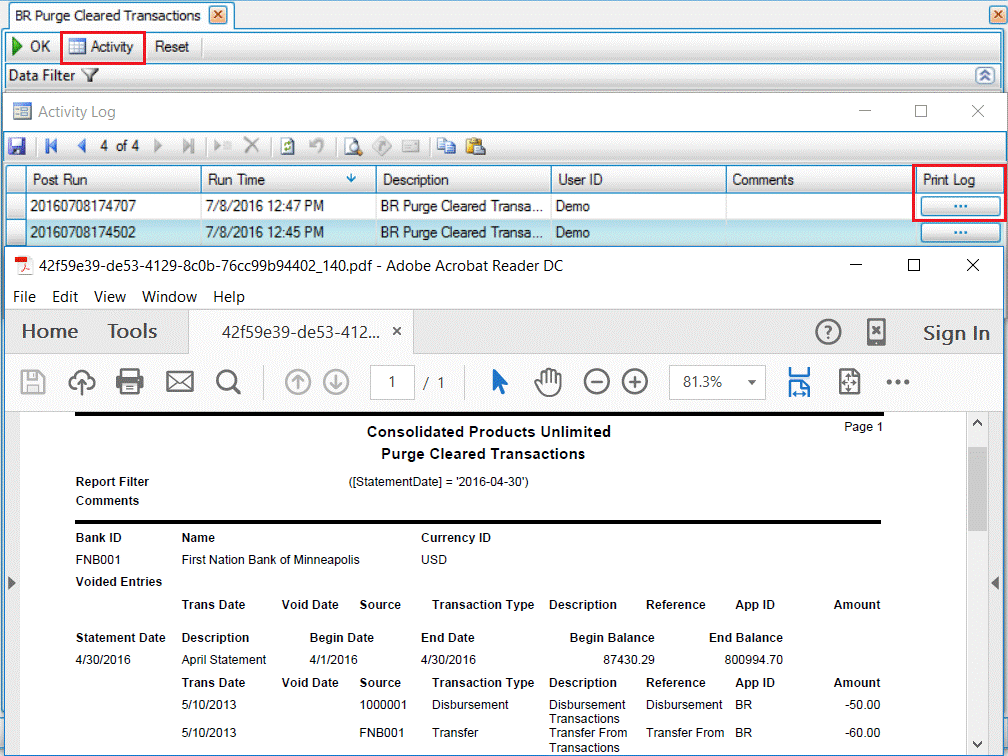1008x756 pixels.
Task: Click the Fit full page icon
Action: [849, 382]
